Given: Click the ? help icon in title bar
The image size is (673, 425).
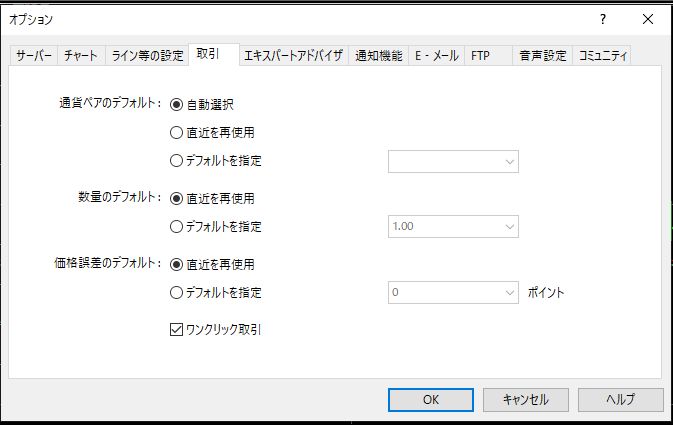Looking at the screenshot, I should tap(603, 19).
